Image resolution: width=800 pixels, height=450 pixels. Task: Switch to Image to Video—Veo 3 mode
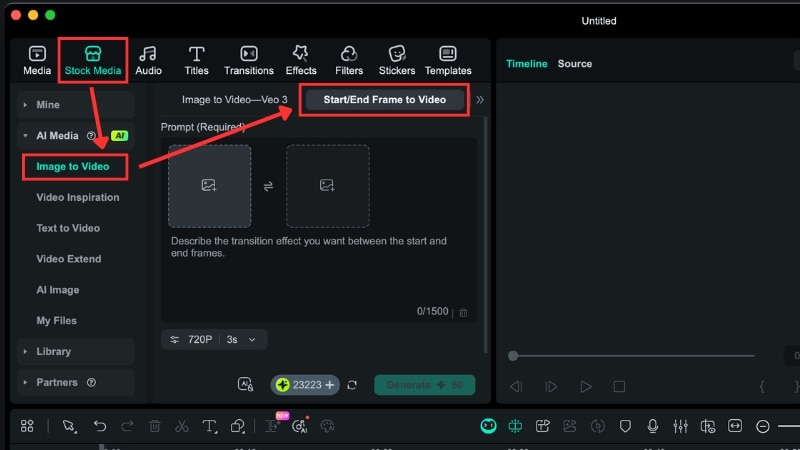tap(234, 99)
